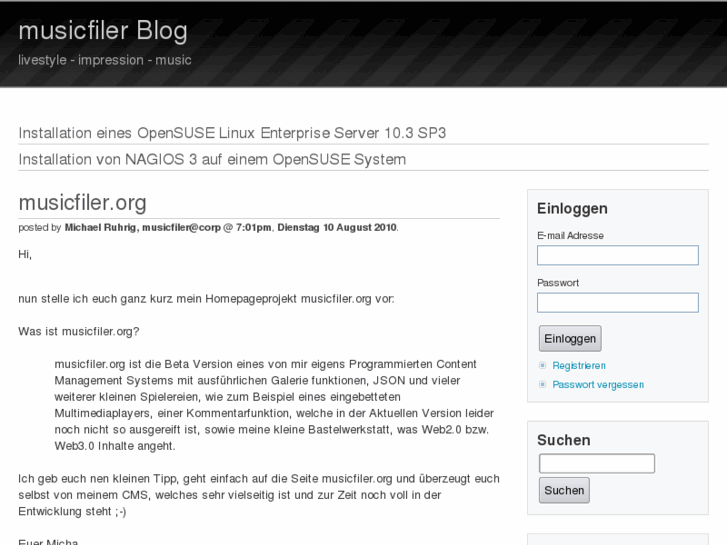Select the line 'Web3.0 Inhalte angeht.'
727x545 pixels.
[115, 446]
